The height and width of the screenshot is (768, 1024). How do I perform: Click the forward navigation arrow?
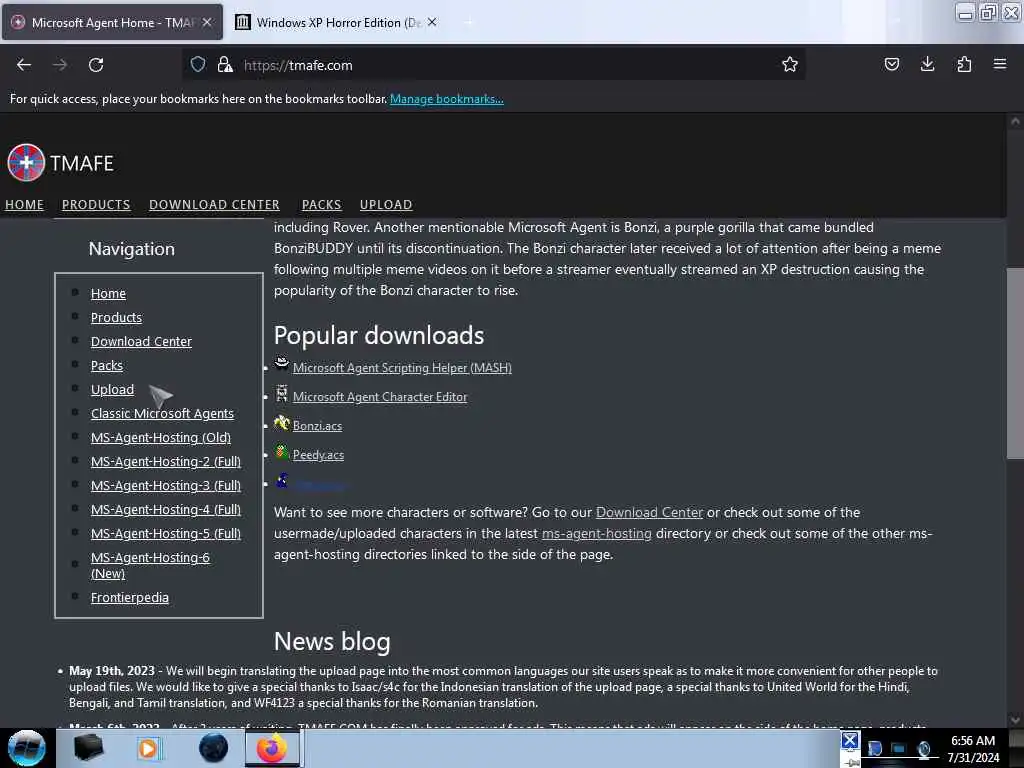point(60,65)
